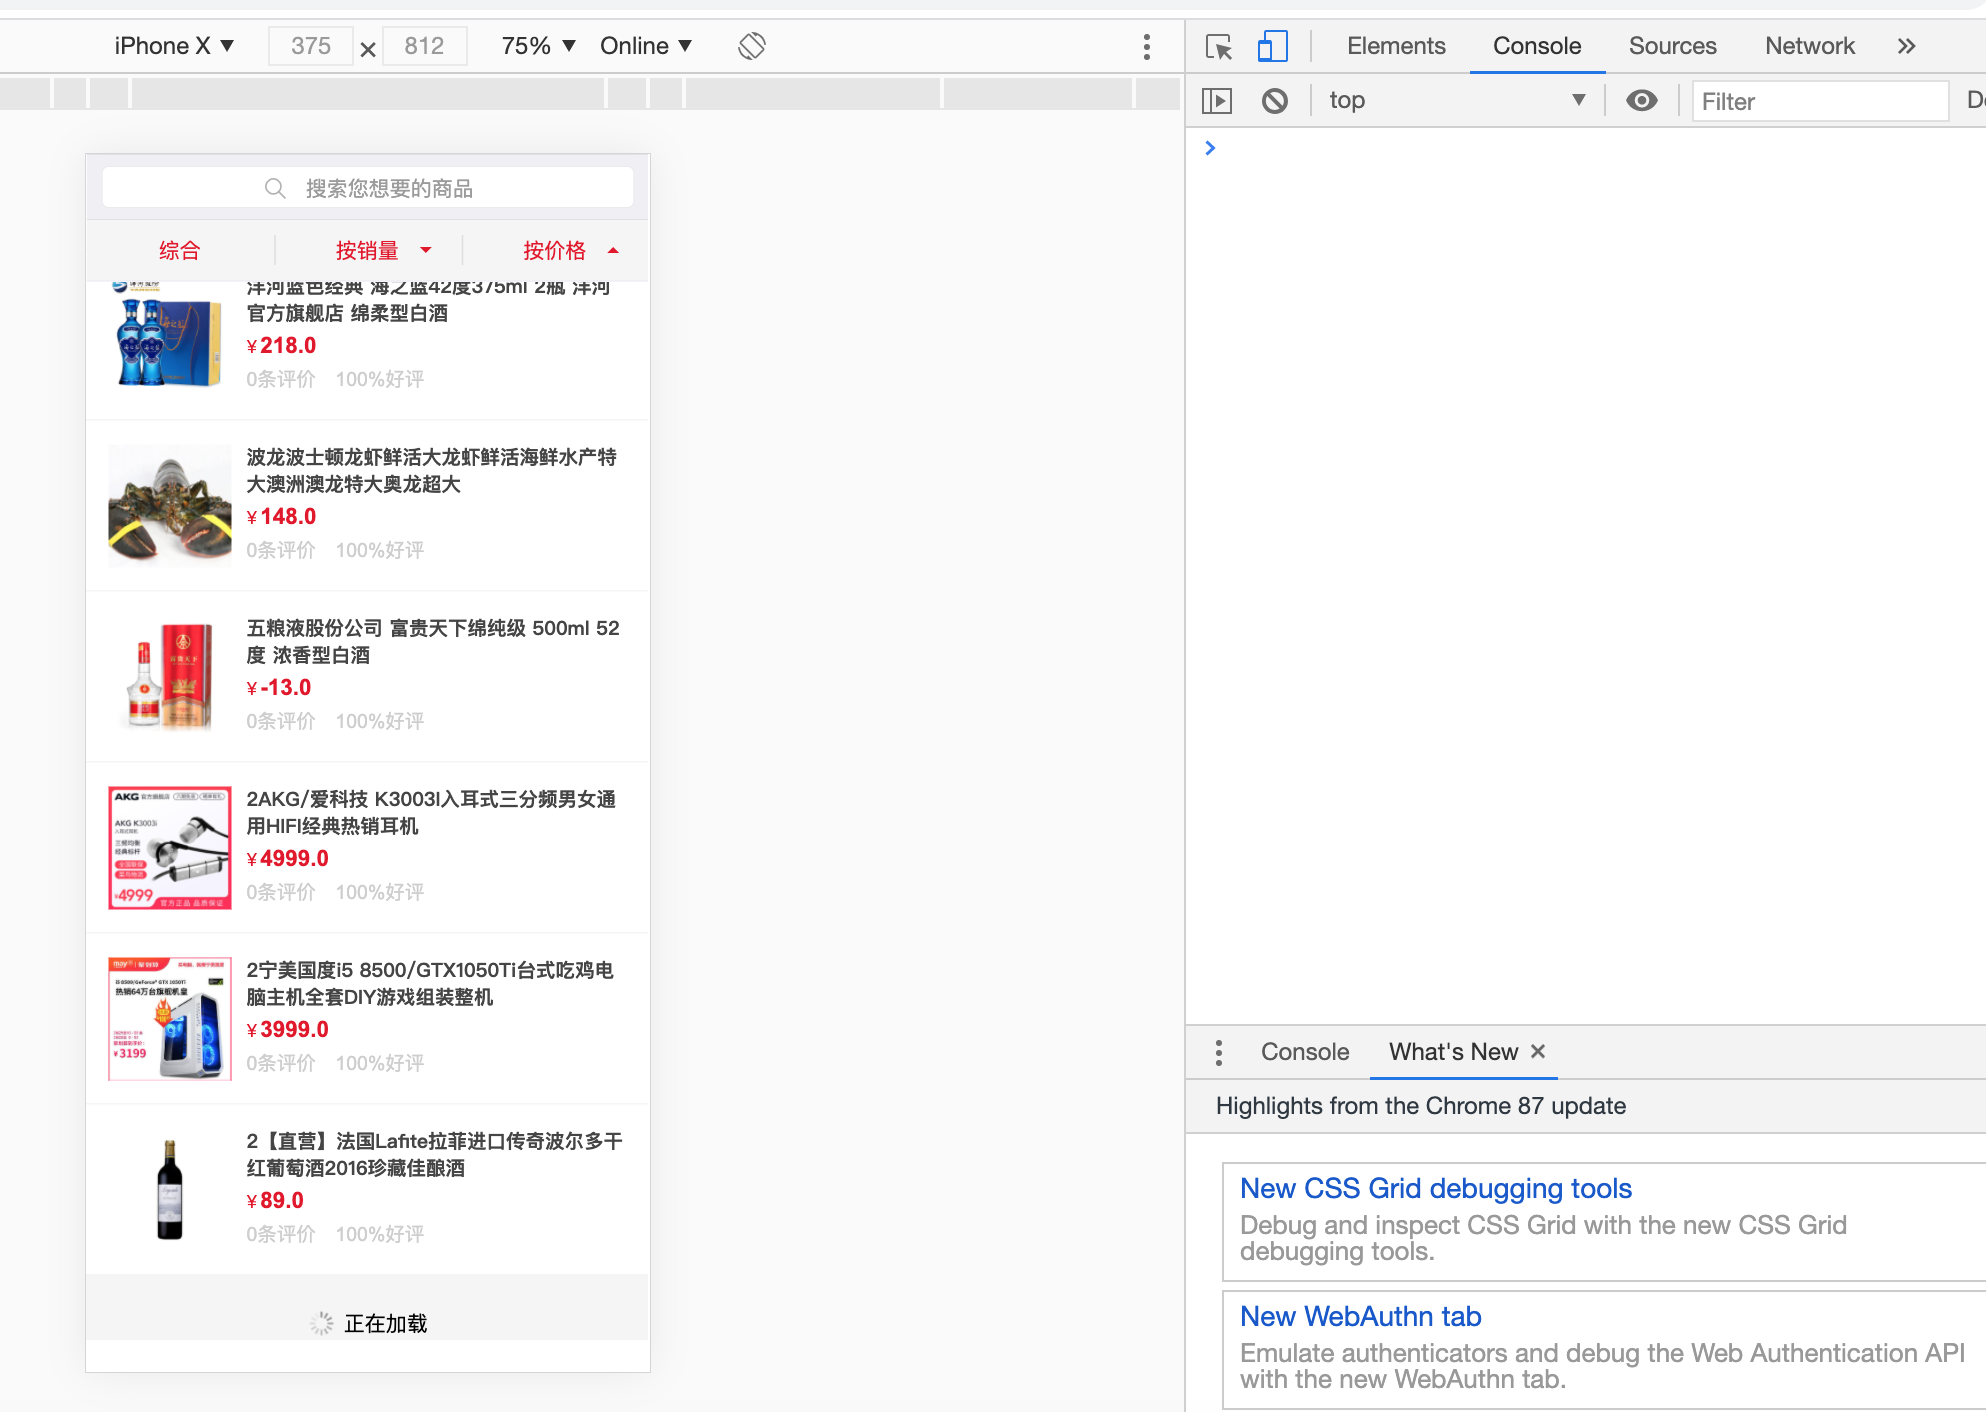
Task: Toggle the live expression eye icon
Action: pyautogui.click(x=1642, y=100)
